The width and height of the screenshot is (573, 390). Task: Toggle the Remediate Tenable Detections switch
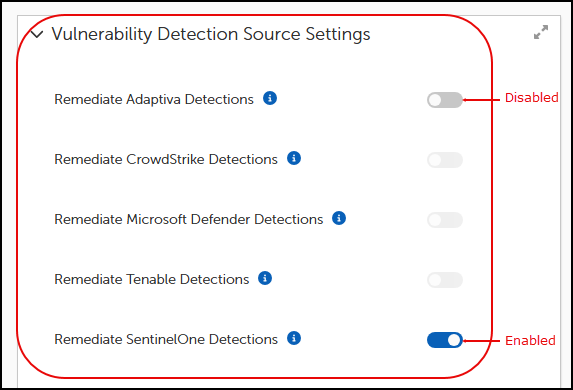pyautogui.click(x=445, y=280)
